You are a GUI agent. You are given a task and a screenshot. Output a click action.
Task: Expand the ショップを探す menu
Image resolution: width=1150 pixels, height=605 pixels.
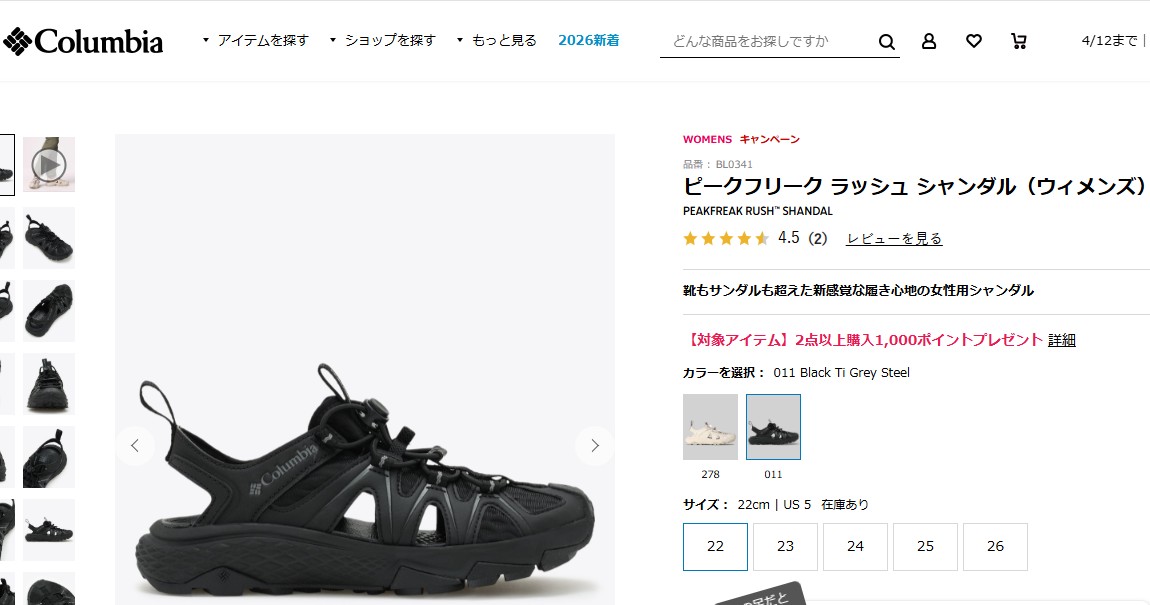[x=383, y=40]
